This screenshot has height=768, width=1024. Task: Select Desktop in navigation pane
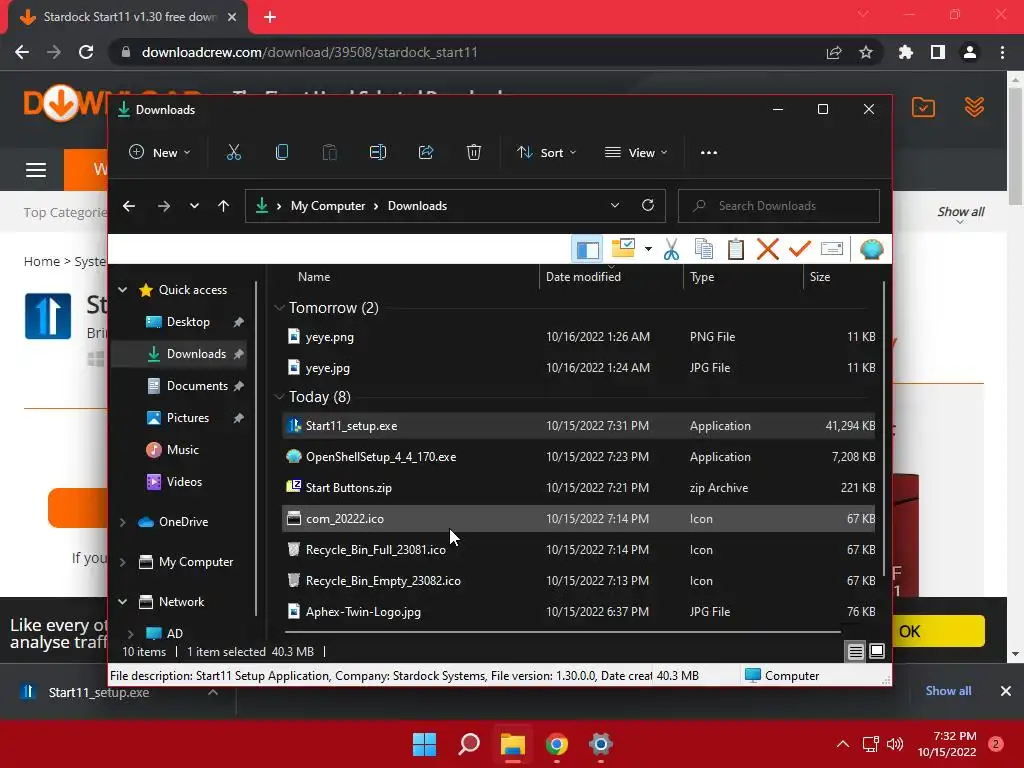pyautogui.click(x=188, y=321)
